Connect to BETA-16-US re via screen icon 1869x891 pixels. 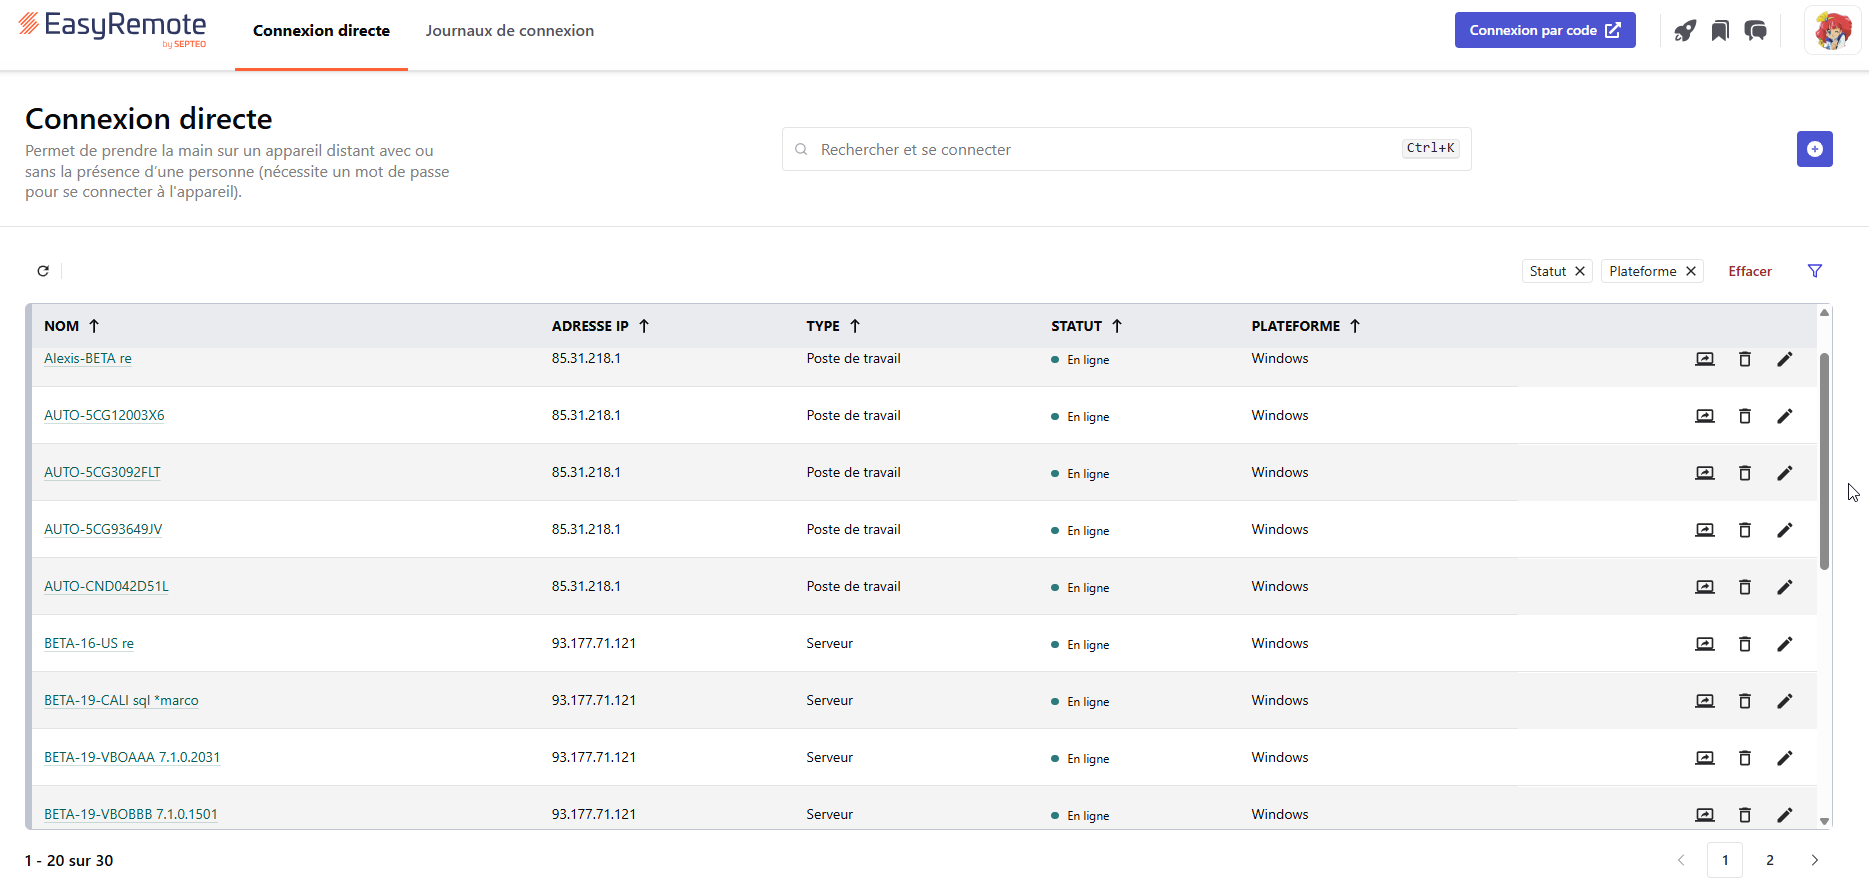[1705, 644]
